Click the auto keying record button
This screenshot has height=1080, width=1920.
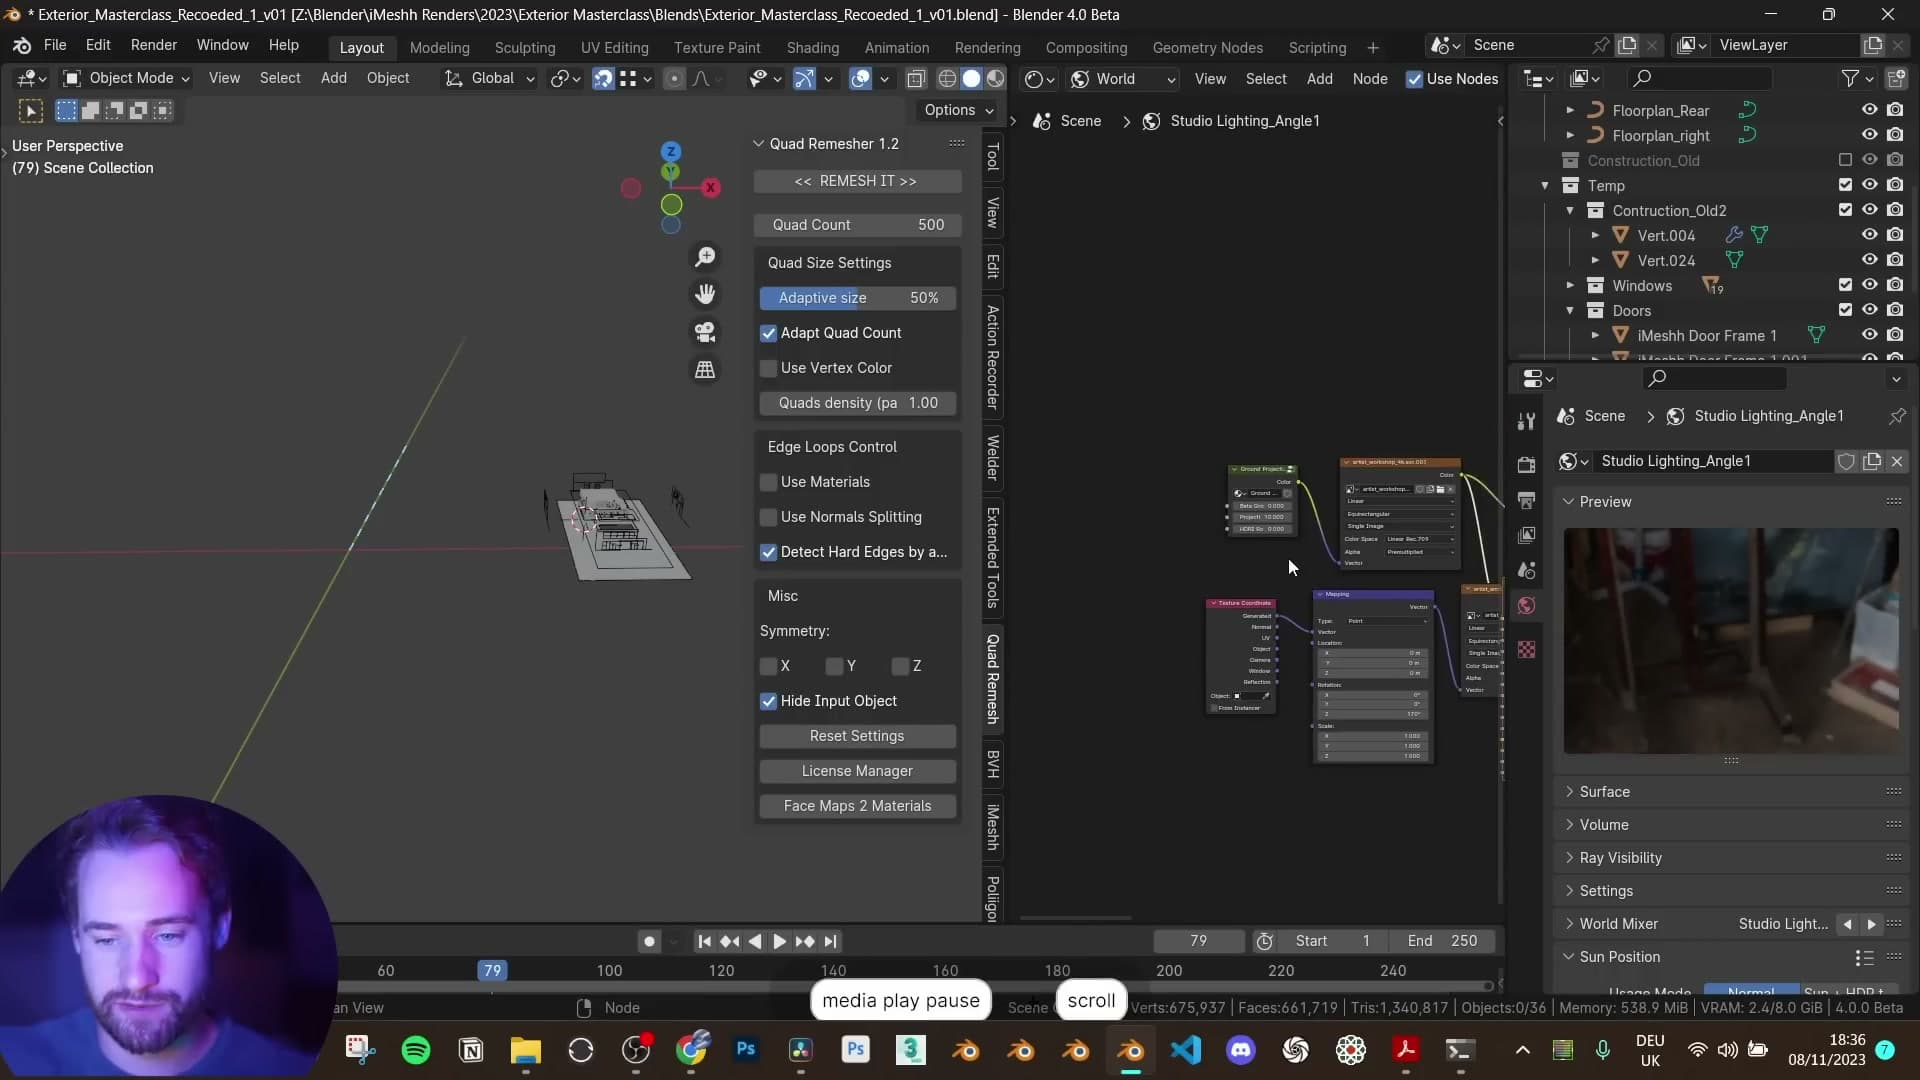(x=649, y=941)
